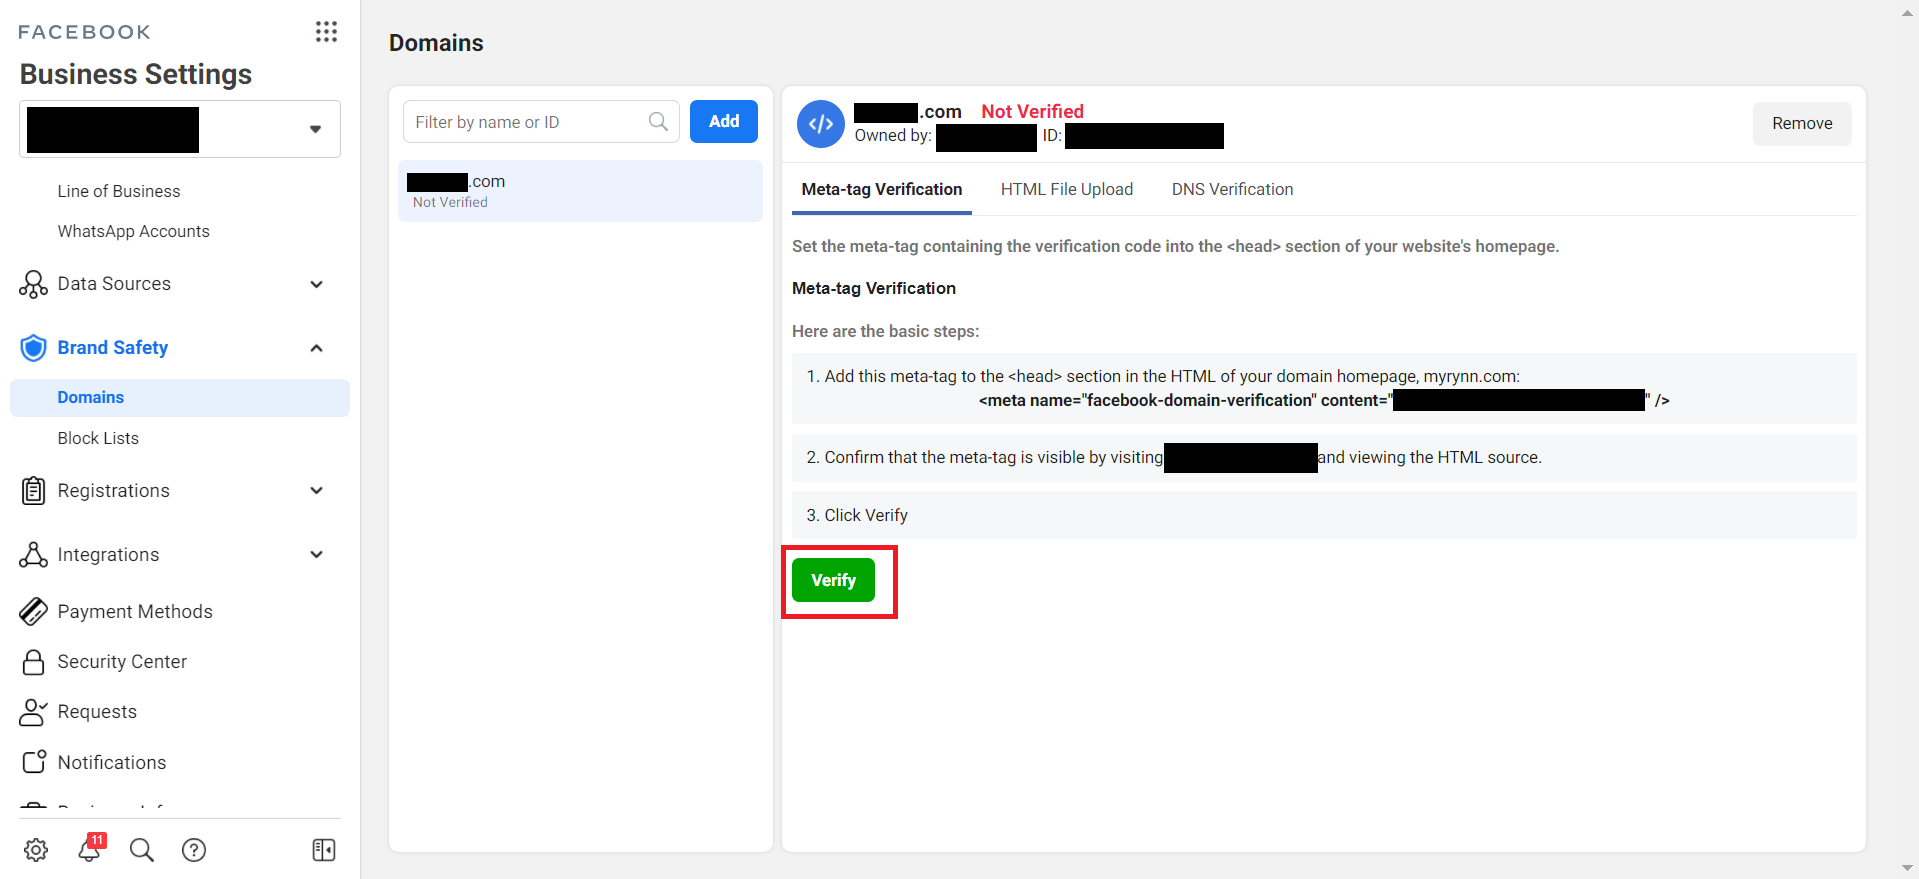Image resolution: width=1919 pixels, height=879 pixels.
Task: Click the filter field search icon
Action: click(658, 121)
